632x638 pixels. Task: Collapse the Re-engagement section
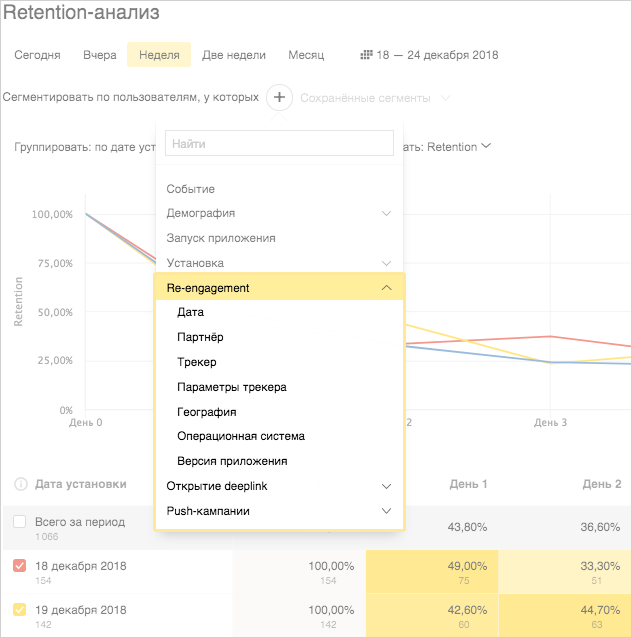tap(386, 288)
